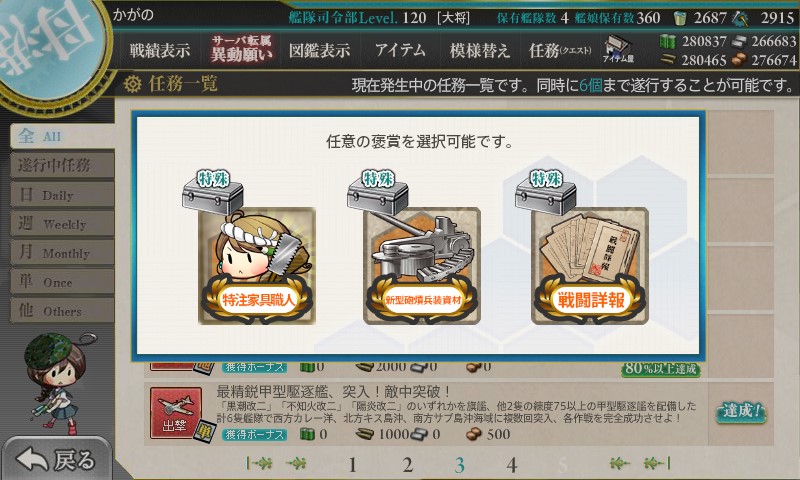Filter quests by Monthly tab
Screen dimensions: 800x480
62,252
